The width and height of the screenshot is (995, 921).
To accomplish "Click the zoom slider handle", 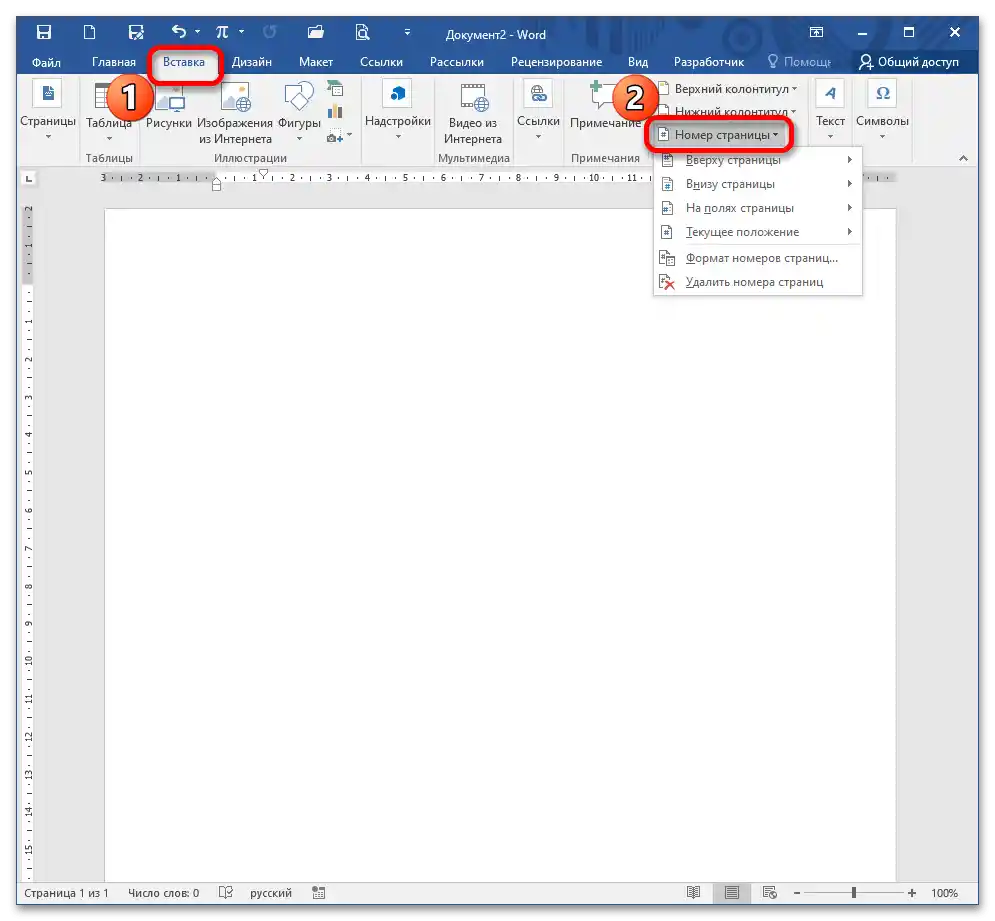I will (x=854, y=893).
